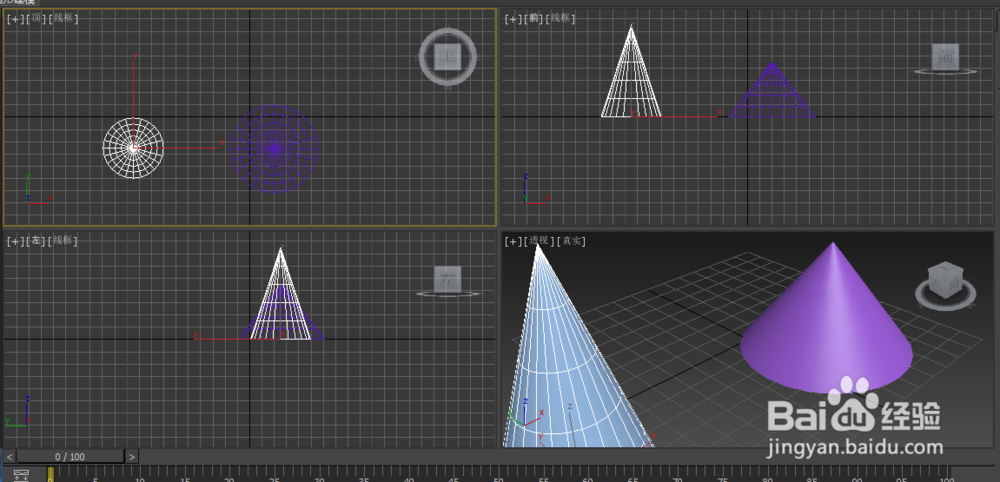
Task: Open the [左] view label menu
Action: coord(36,241)
